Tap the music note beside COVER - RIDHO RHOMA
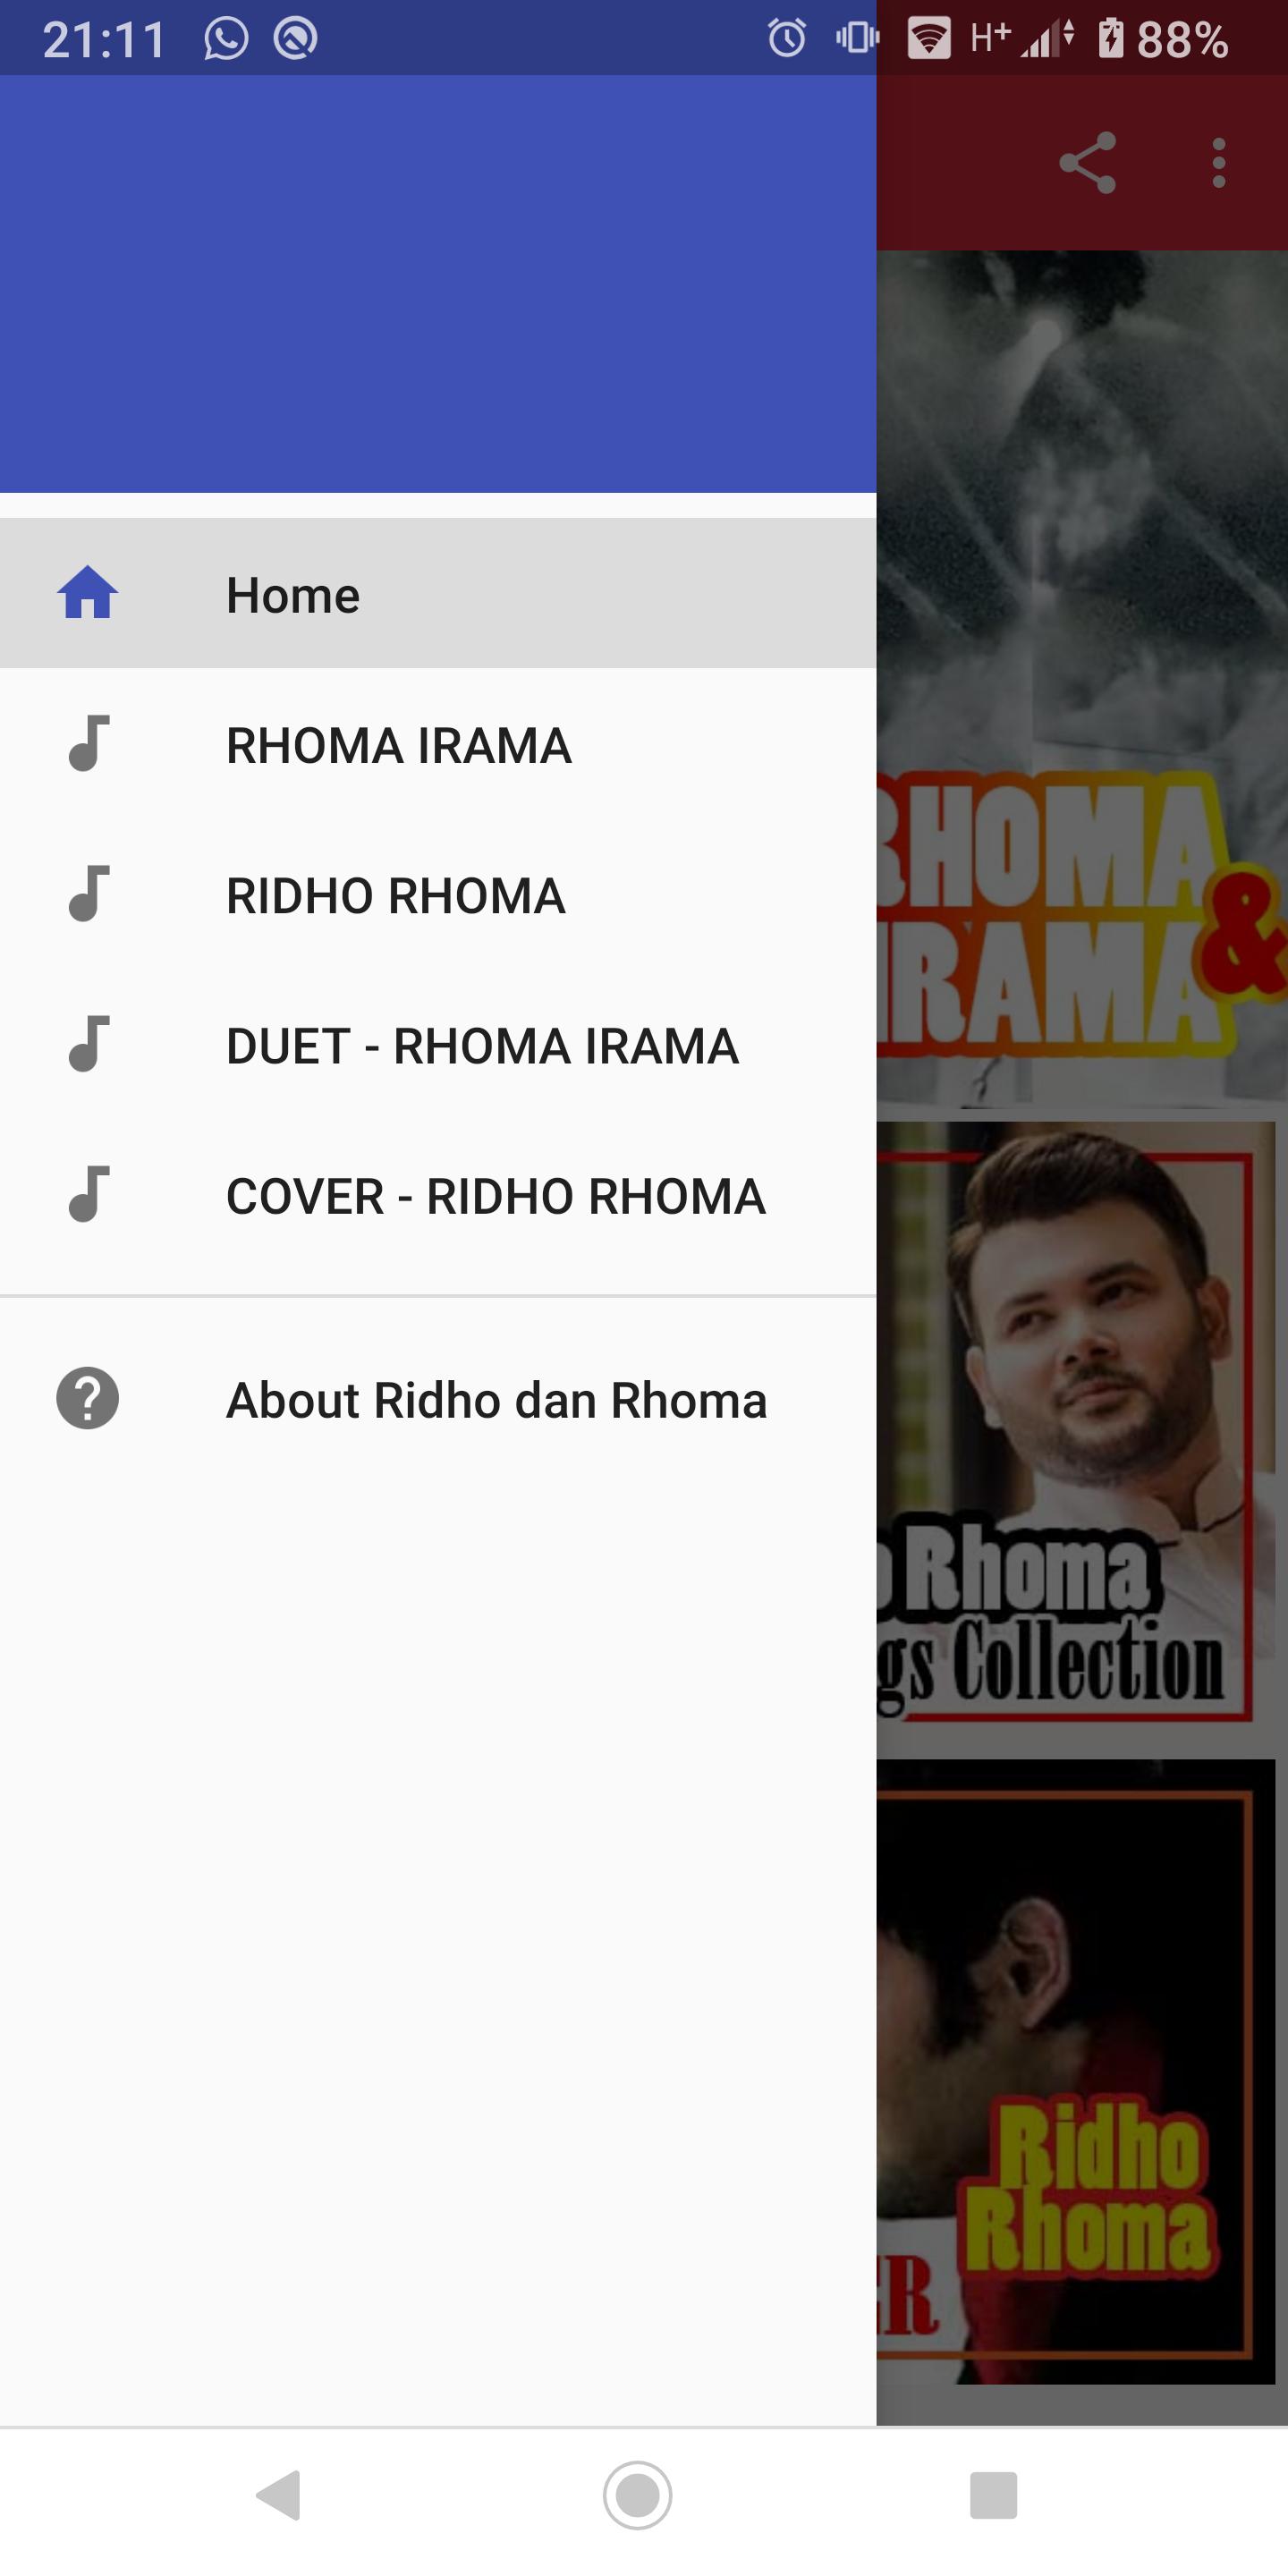This screenshot has width=1288, height=2576. pos(88,1194)
